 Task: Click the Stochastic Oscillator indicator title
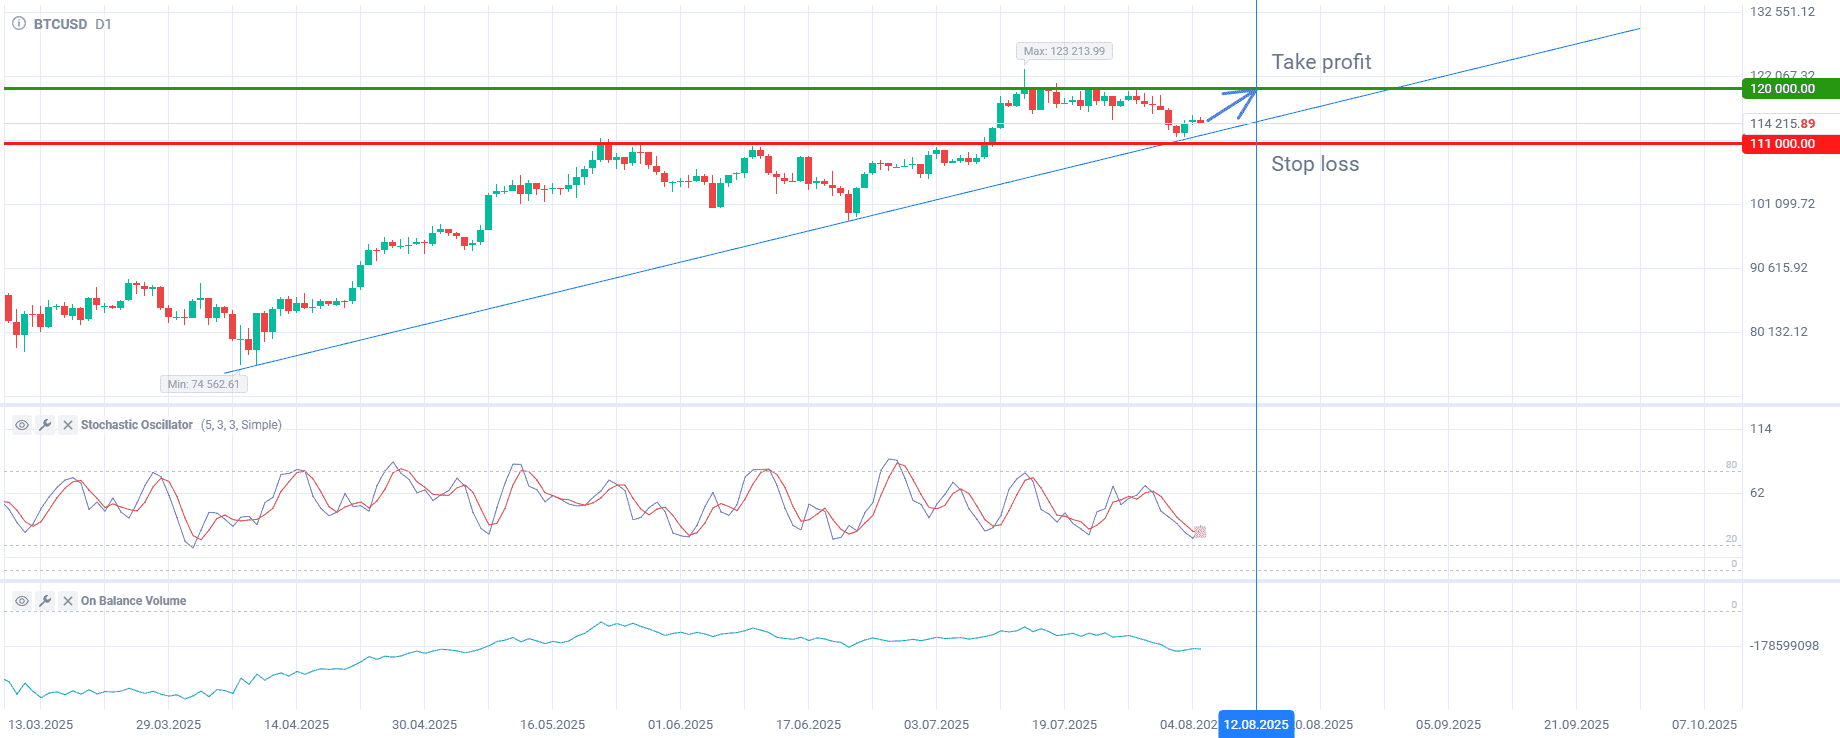[x=136, y=425]
